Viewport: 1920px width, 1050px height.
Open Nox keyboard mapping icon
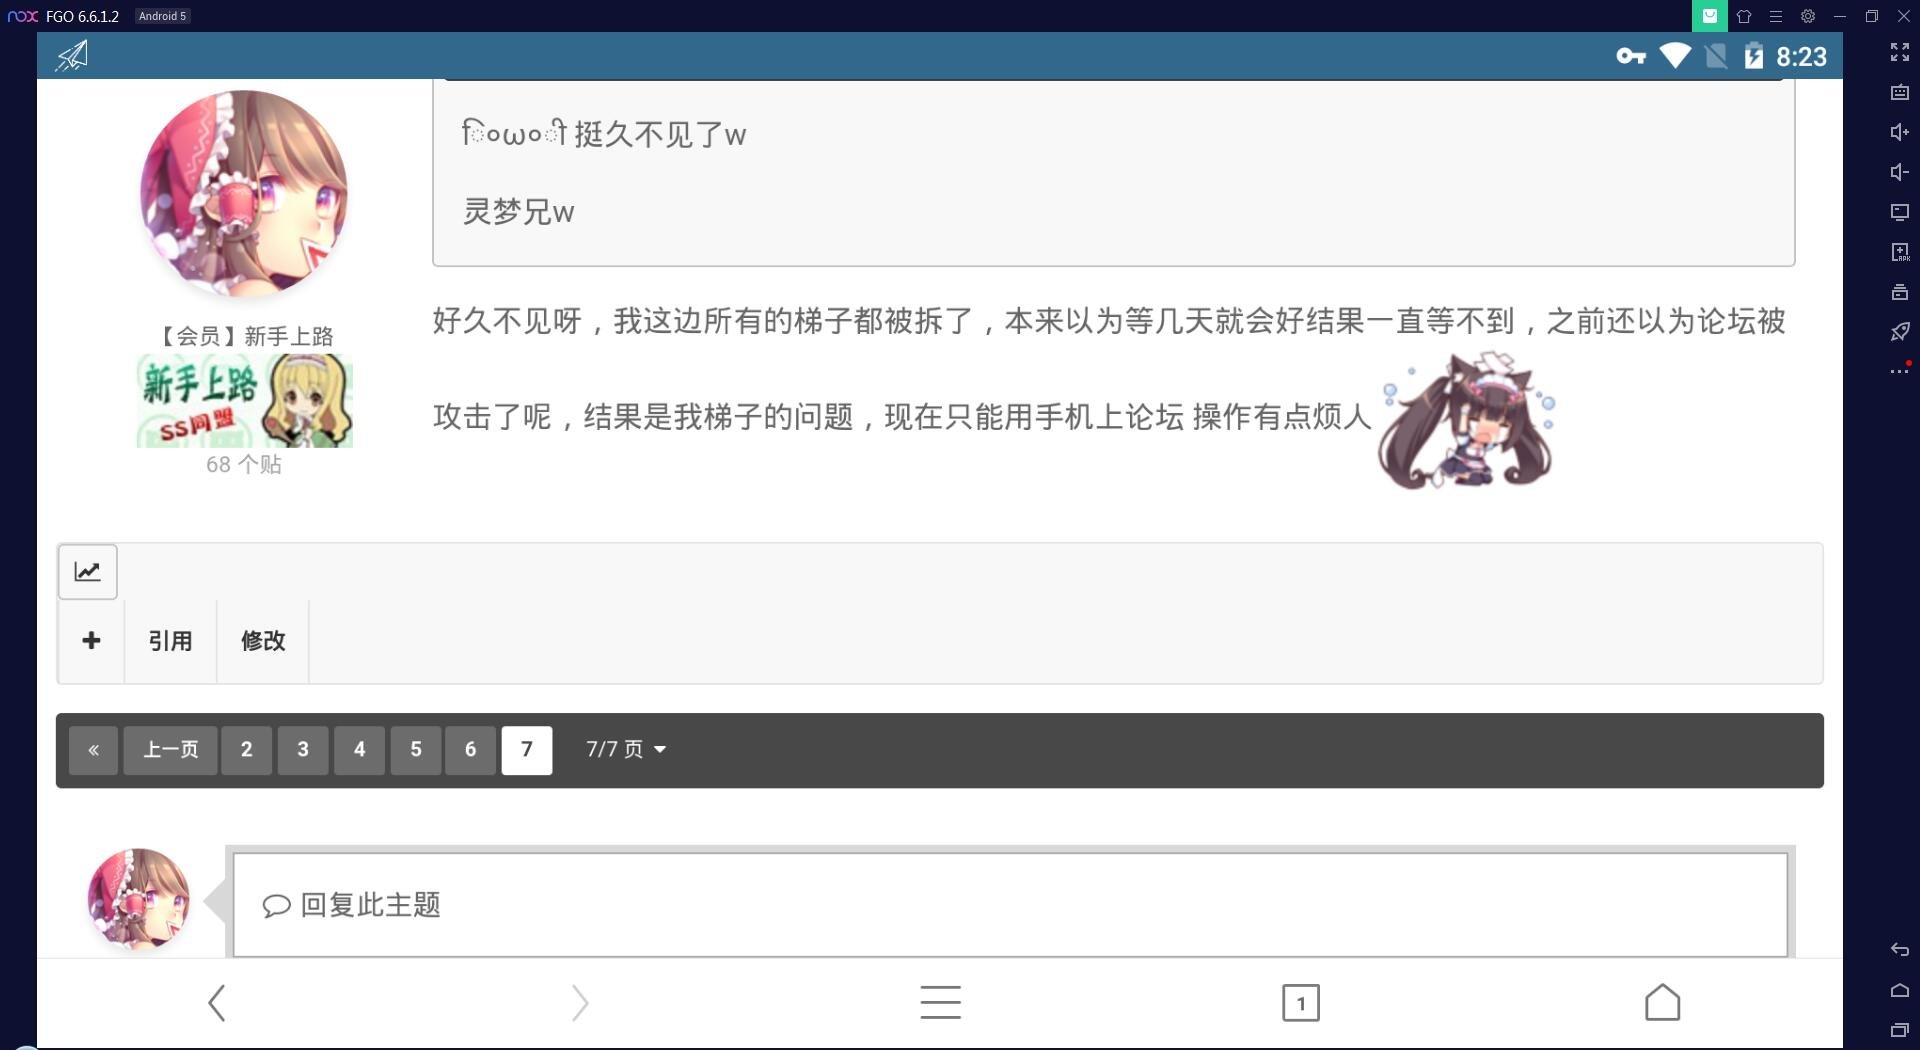coord(1900,92)
